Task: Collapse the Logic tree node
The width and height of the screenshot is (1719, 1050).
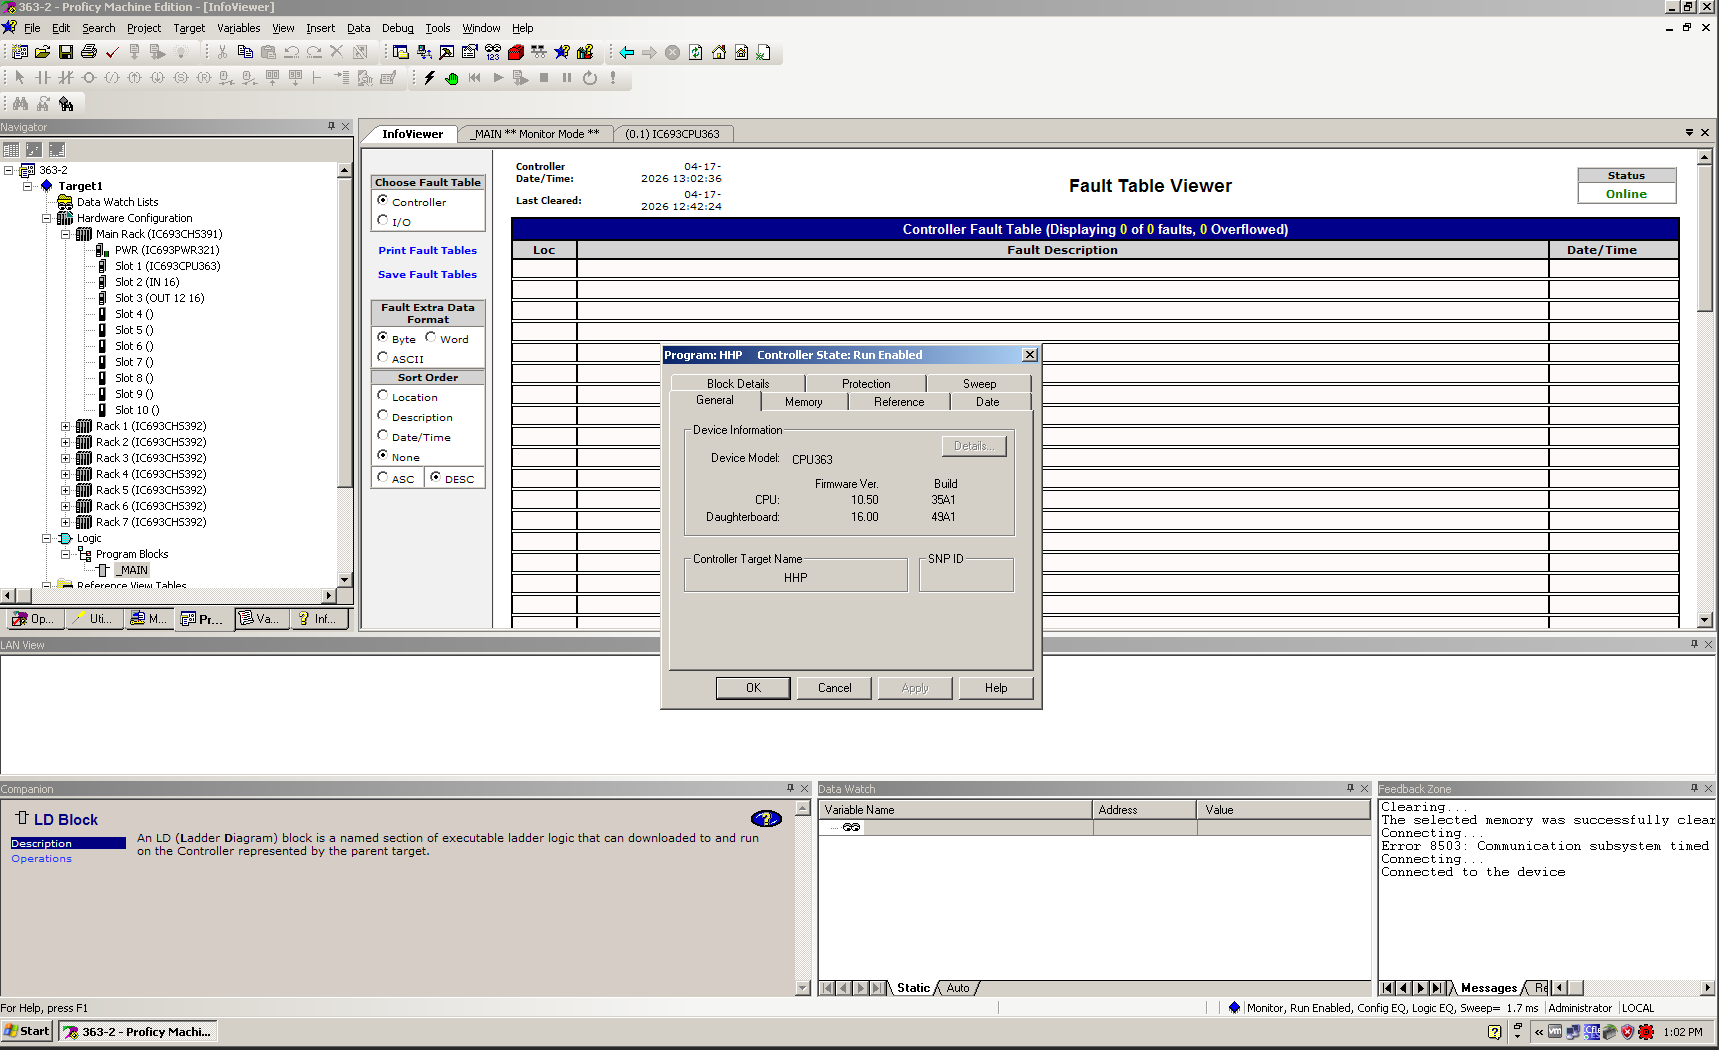Action: pyautogui.click(x=47, y=538)
